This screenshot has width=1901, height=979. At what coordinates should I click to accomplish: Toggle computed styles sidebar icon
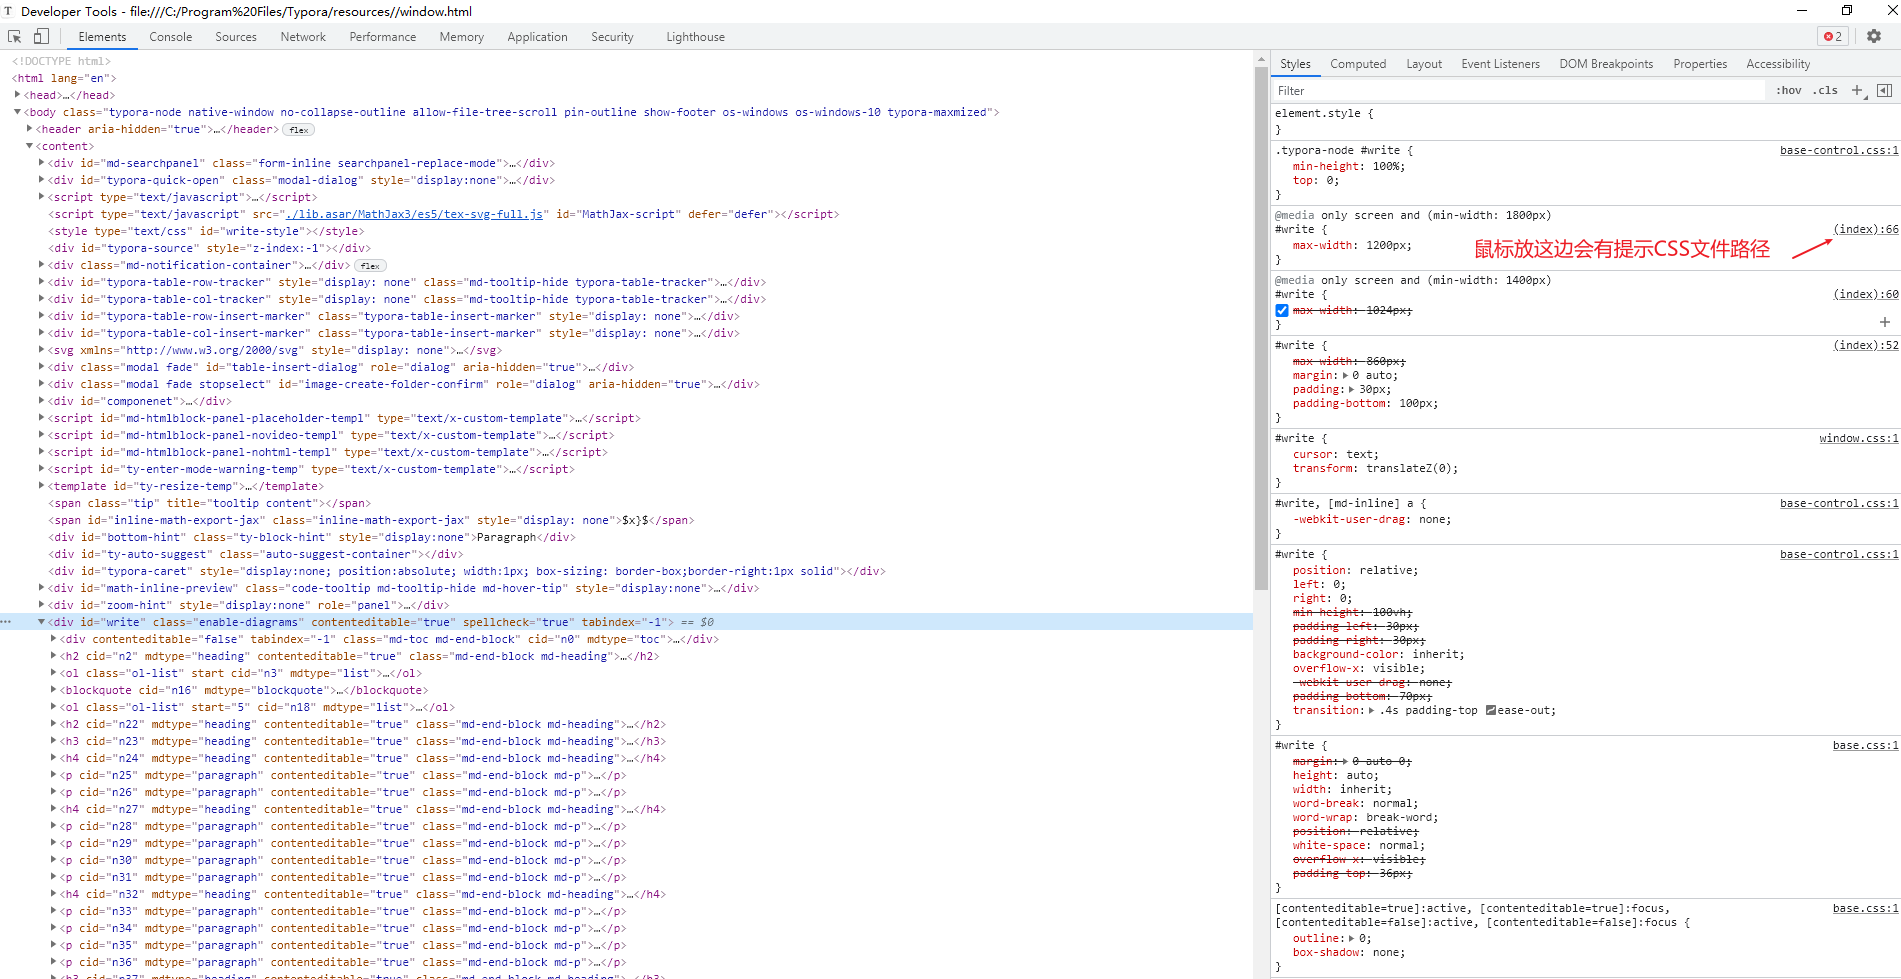coord(1884,90)
